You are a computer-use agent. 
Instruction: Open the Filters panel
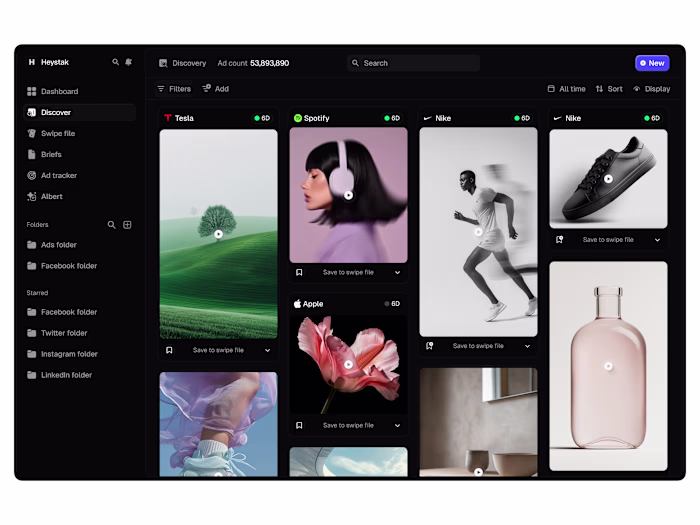coord(174,89)
